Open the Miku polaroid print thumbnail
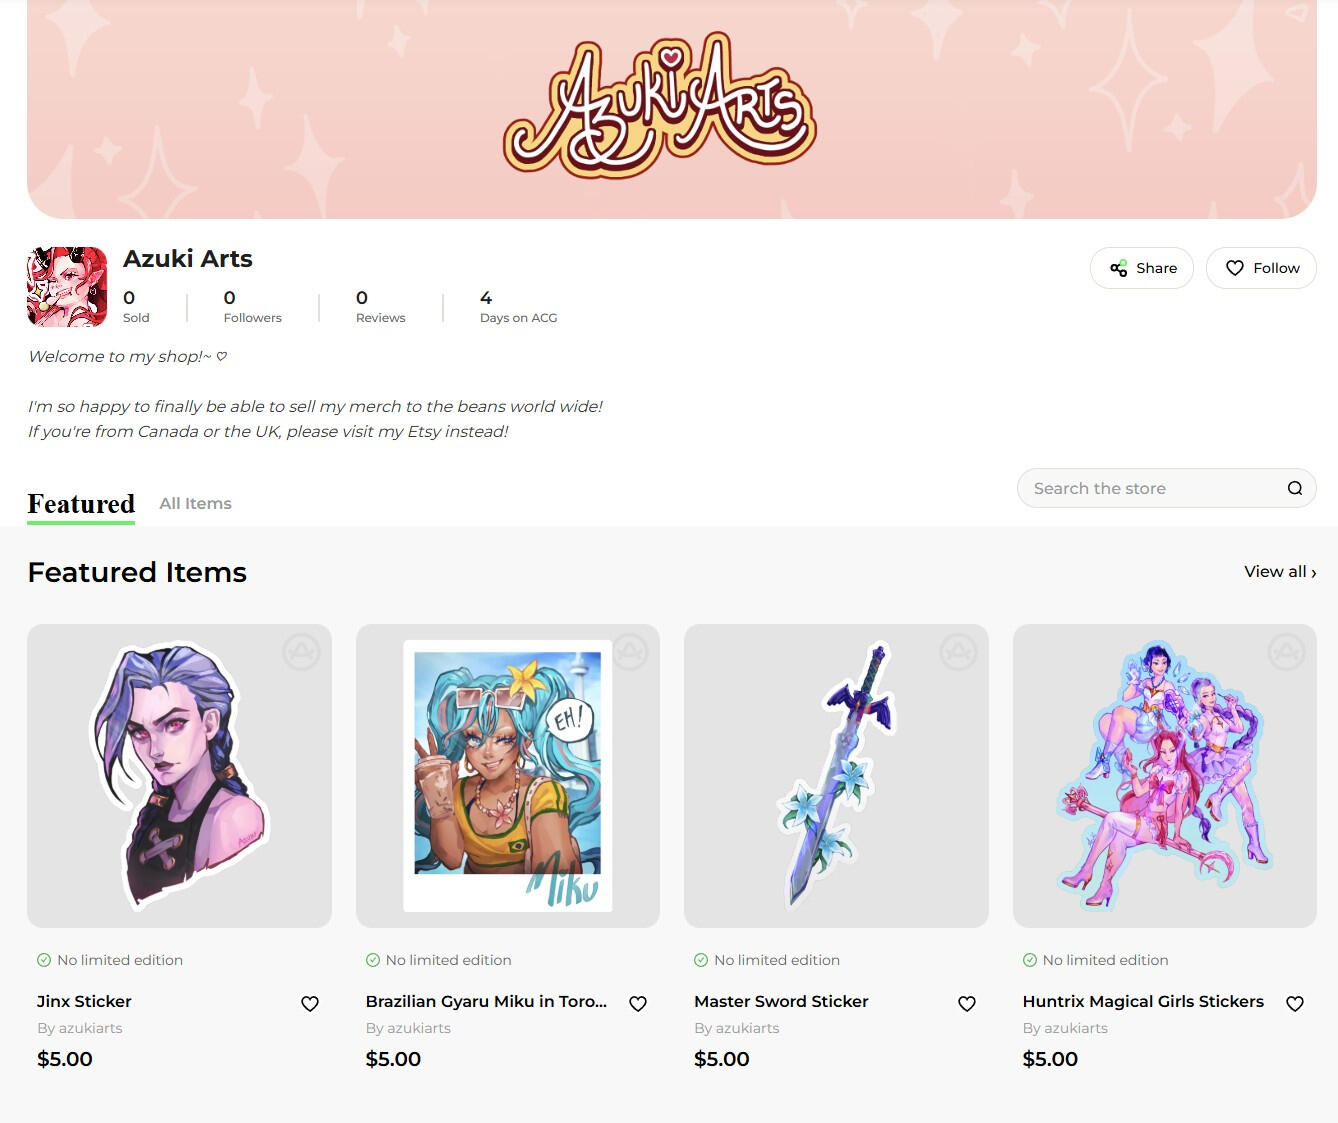1338x1123 pixels. (x=508, y=776)
